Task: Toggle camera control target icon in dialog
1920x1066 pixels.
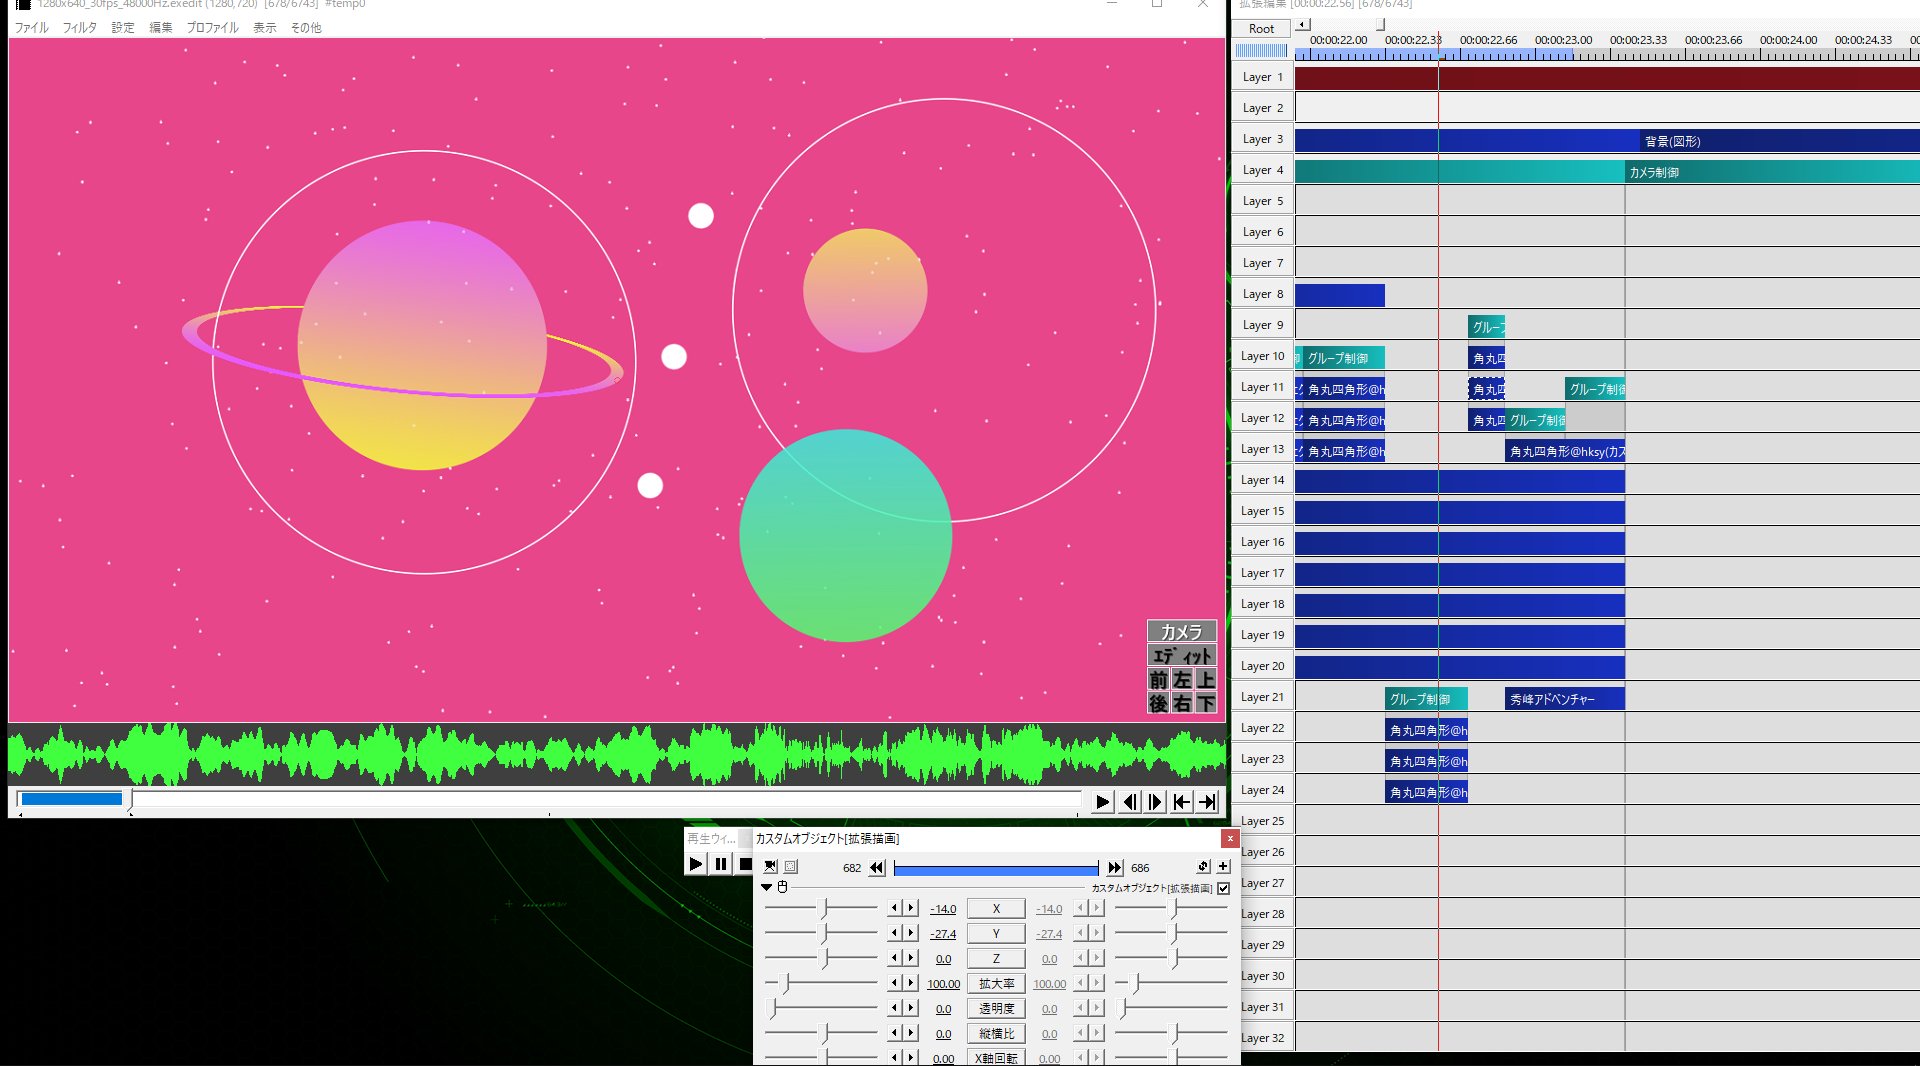Action: pos(770,867)
